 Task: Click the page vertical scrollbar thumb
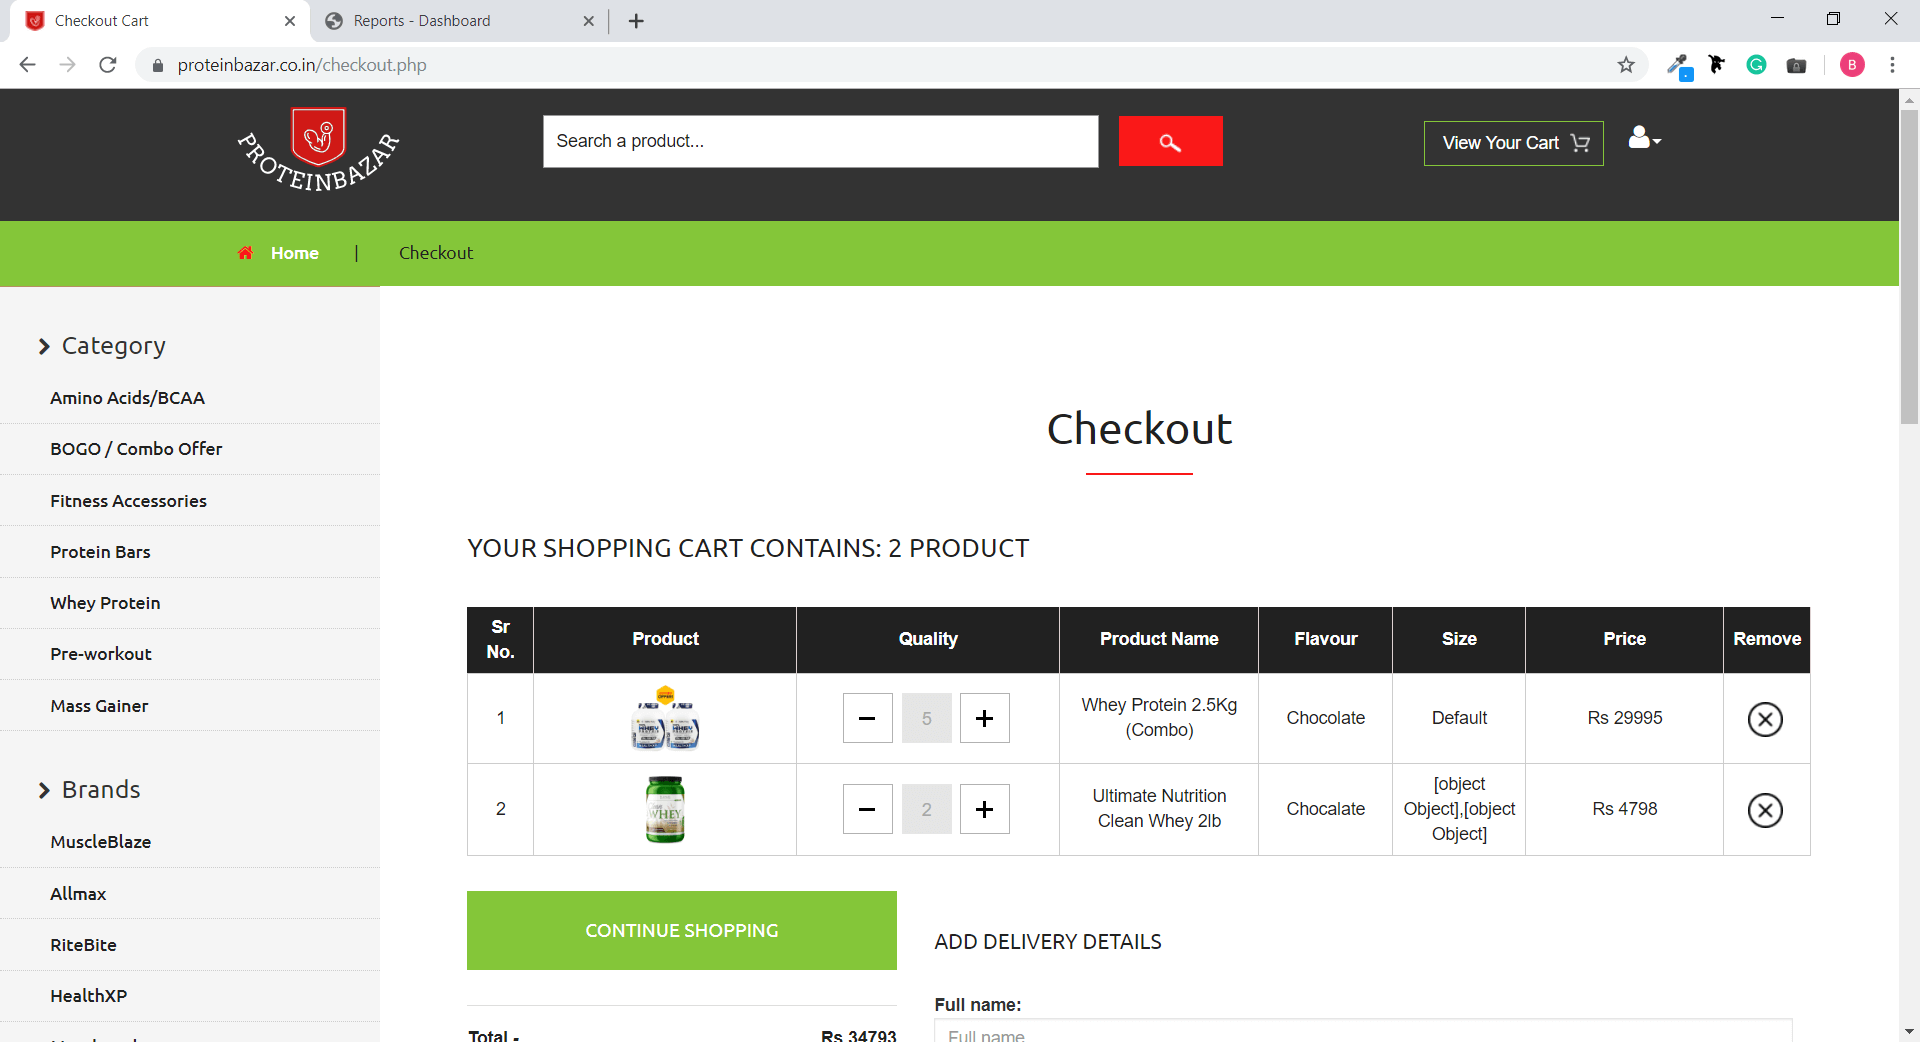pos(1909,266)
